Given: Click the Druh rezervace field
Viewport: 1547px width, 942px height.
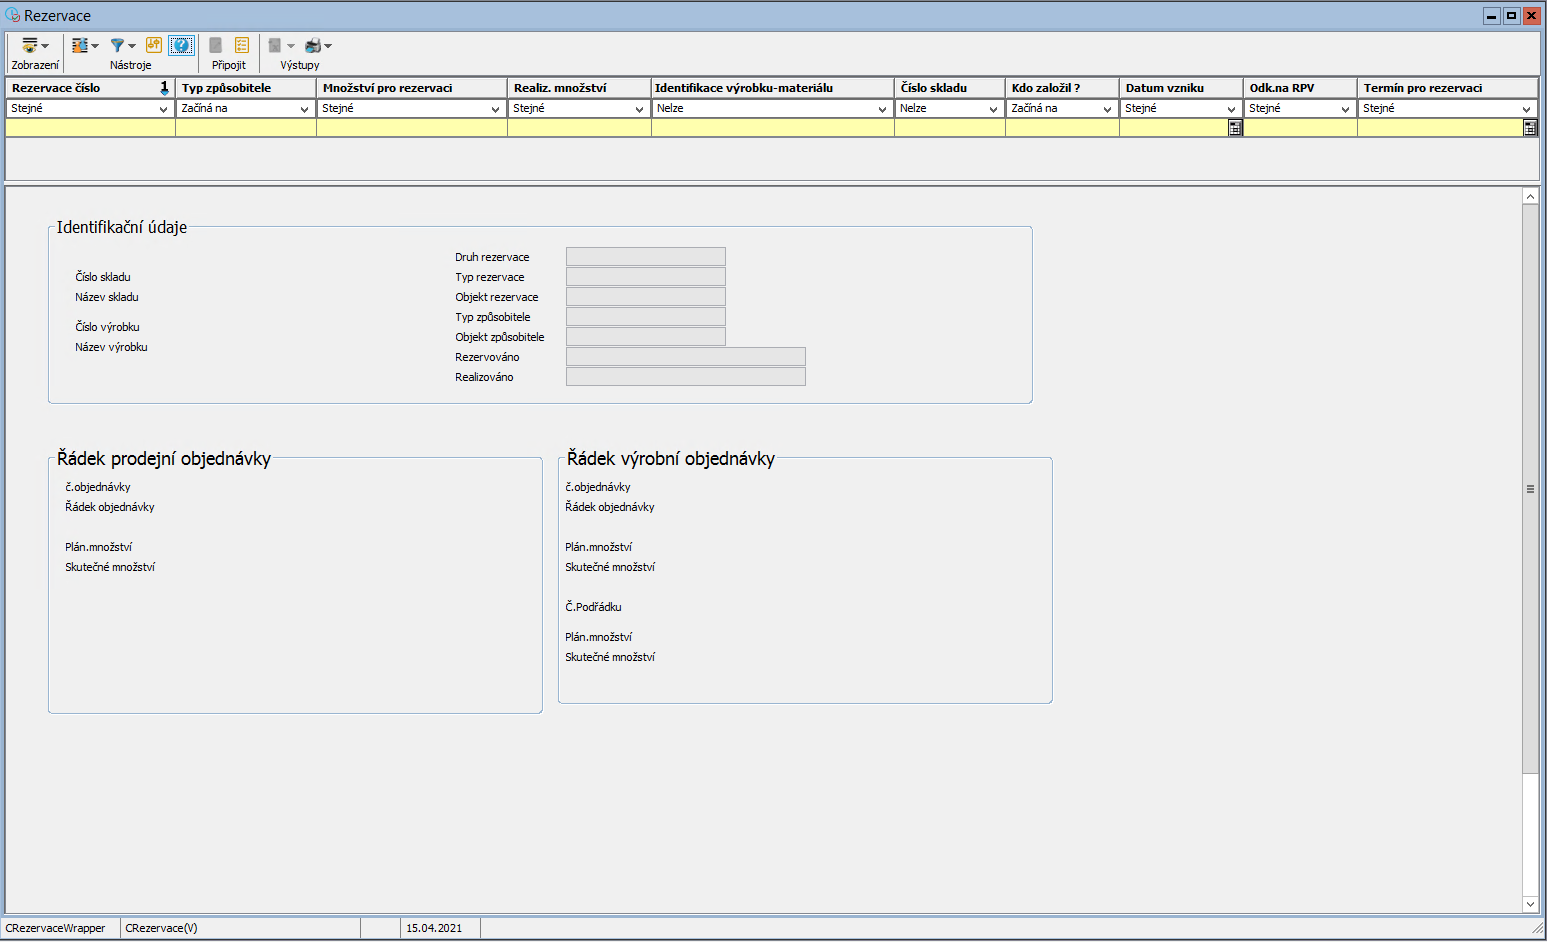Looking at the screenshot, I should [x=645, y=257].
